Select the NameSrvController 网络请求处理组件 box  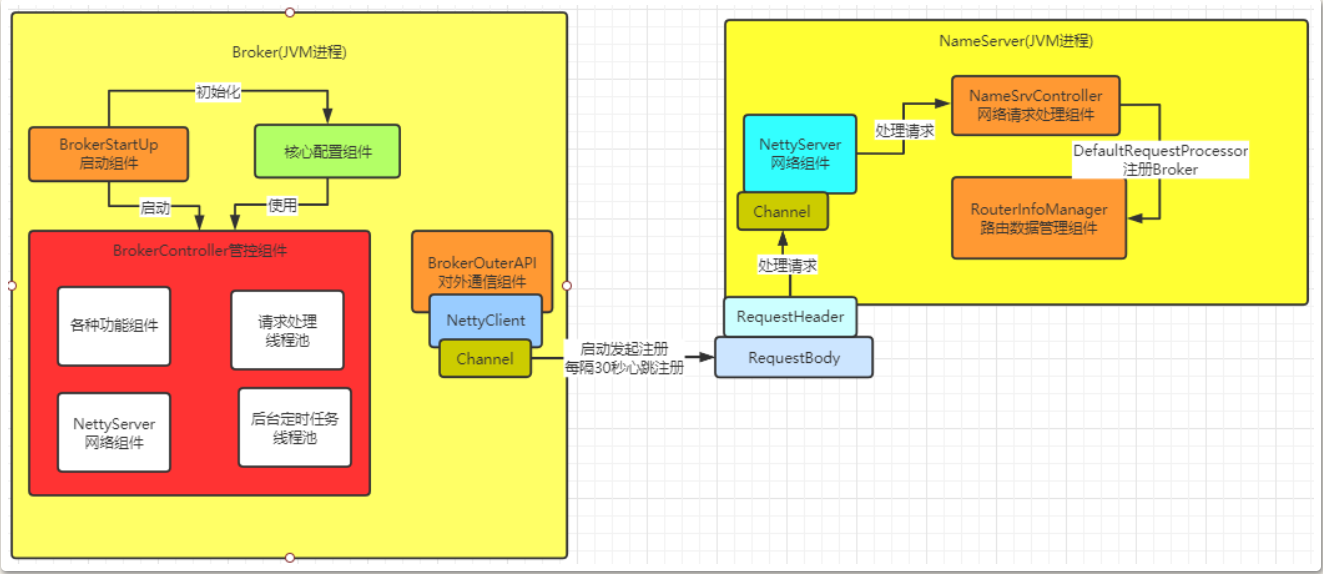point(1036,105)
